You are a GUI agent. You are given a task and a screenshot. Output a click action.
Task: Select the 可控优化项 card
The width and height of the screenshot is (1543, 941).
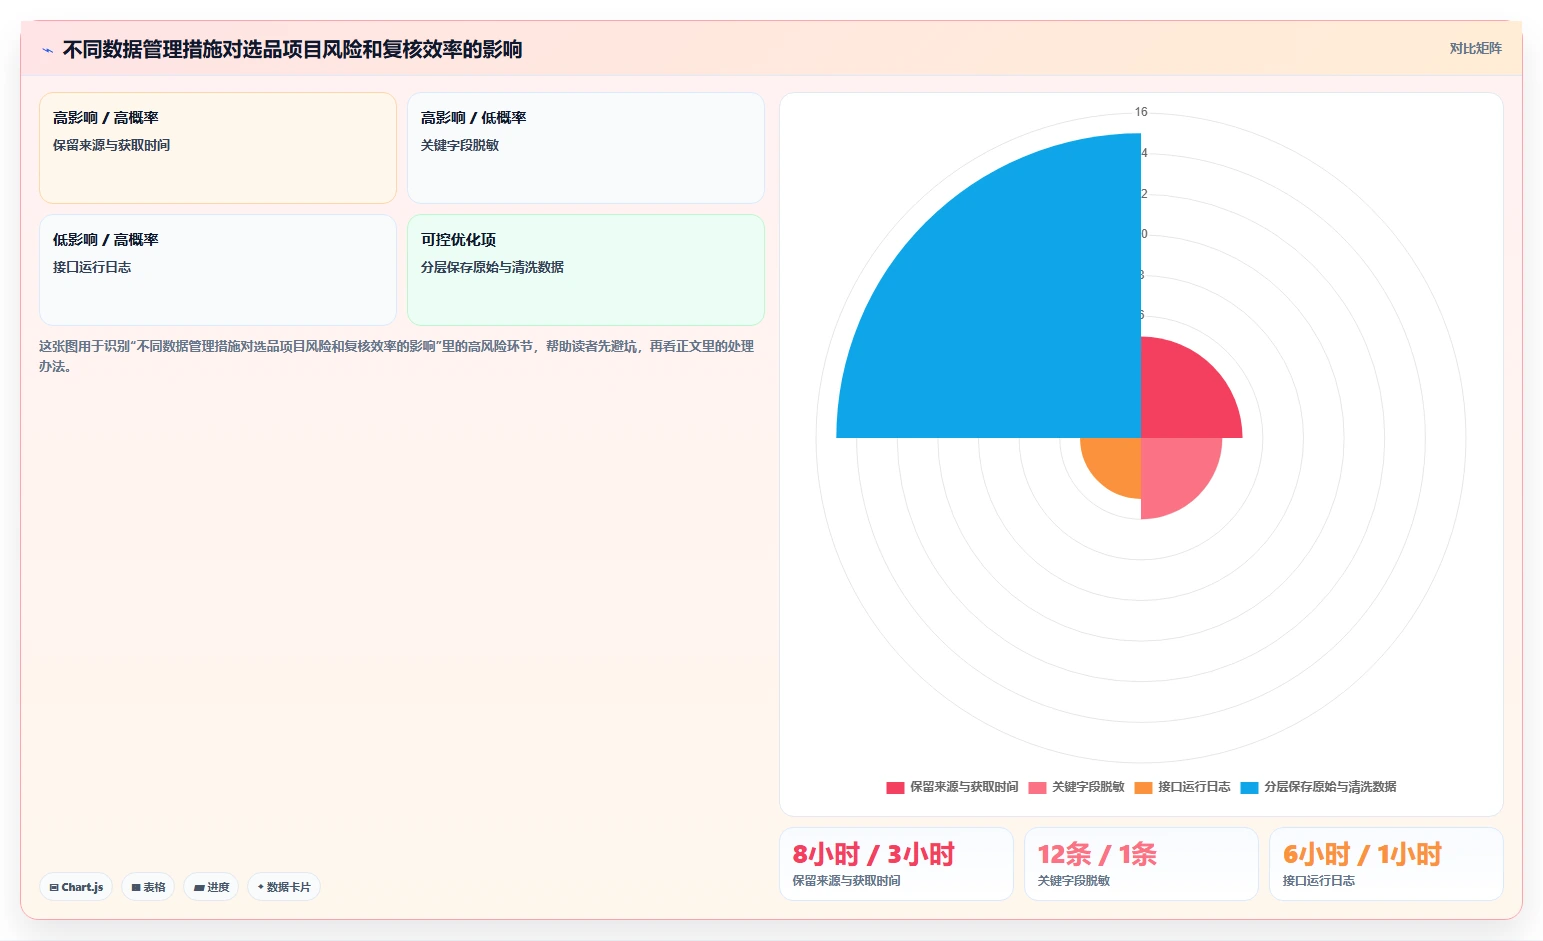click(x=586, y=270)
